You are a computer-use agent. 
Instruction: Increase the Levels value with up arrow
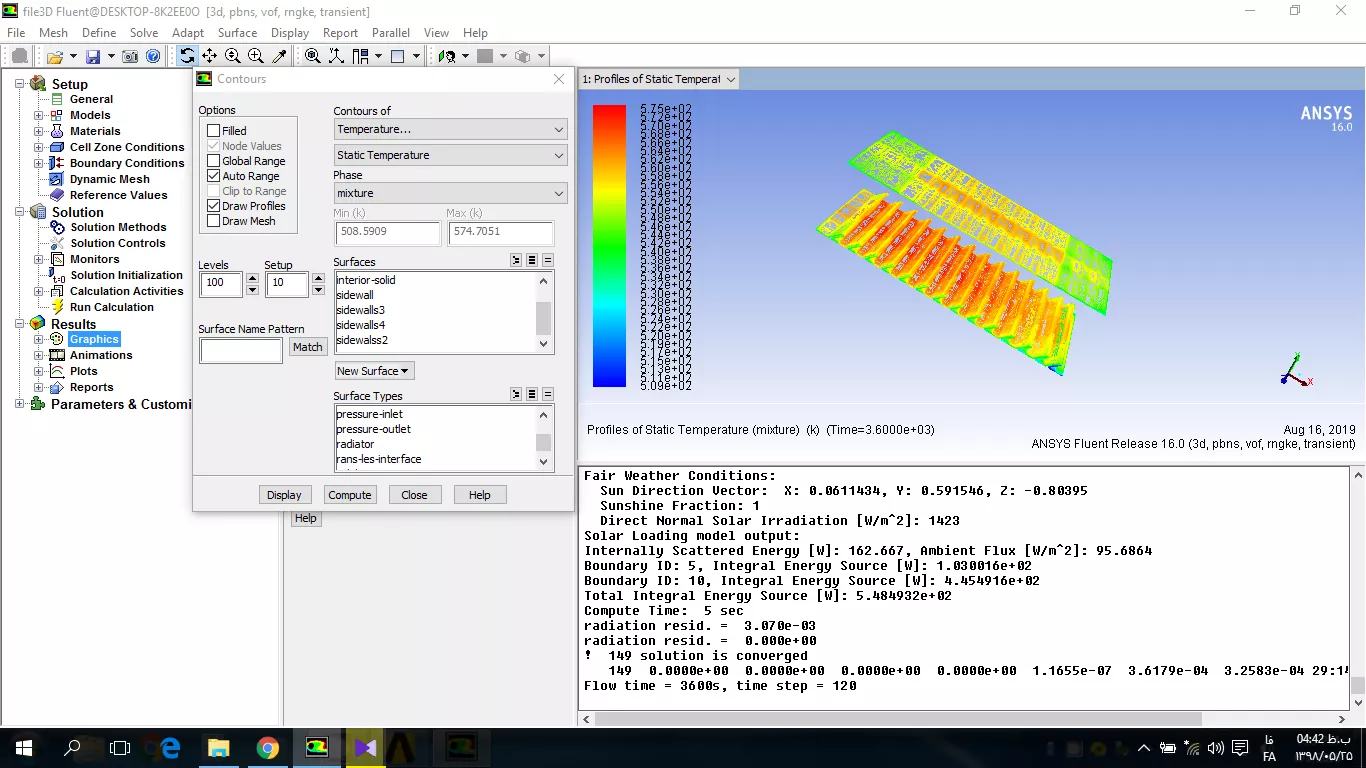pos(252,278)
